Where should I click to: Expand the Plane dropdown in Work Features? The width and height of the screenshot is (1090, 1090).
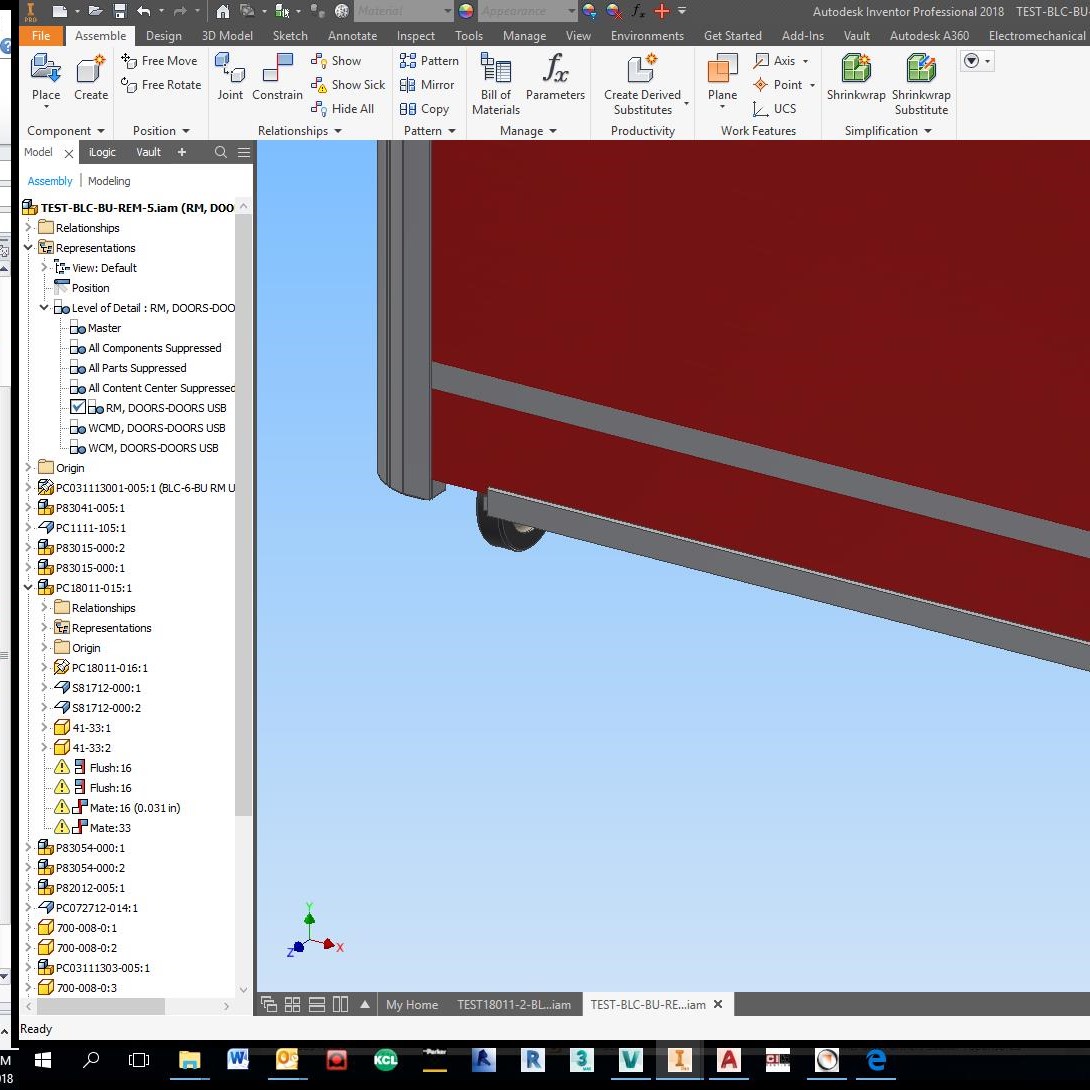721,105
